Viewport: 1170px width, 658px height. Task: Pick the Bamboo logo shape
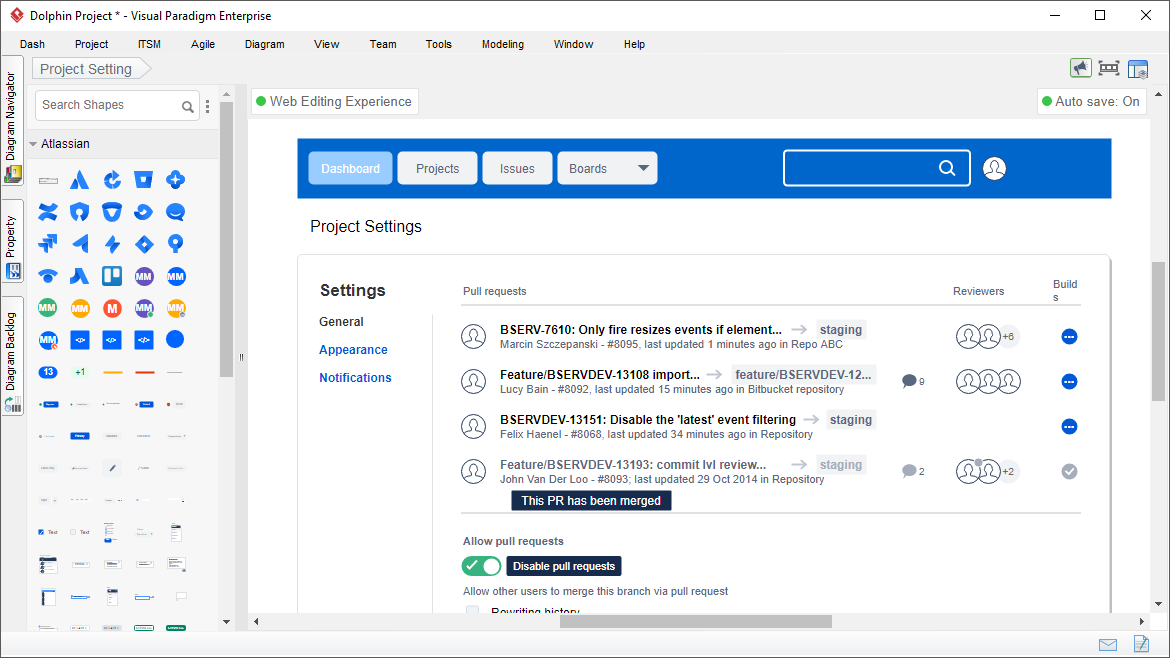point(112,180)
